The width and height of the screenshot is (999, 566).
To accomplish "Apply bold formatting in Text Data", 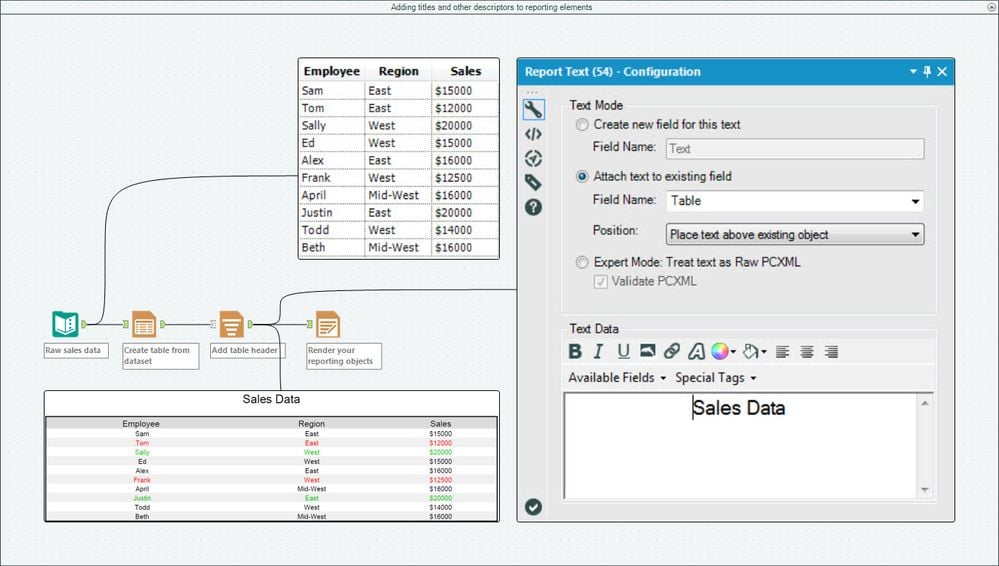I will point(575,351).
